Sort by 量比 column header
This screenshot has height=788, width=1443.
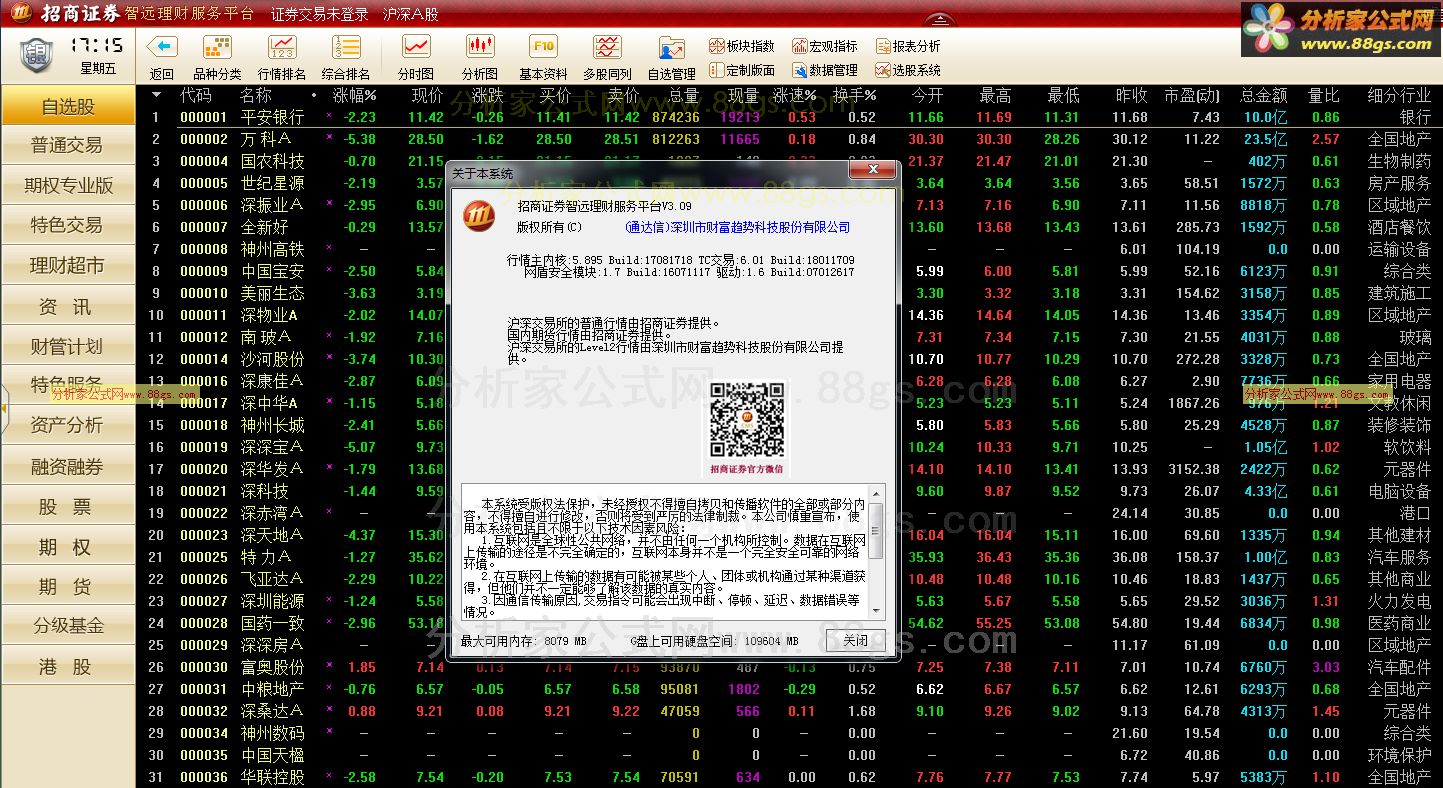coord(1324,95)
